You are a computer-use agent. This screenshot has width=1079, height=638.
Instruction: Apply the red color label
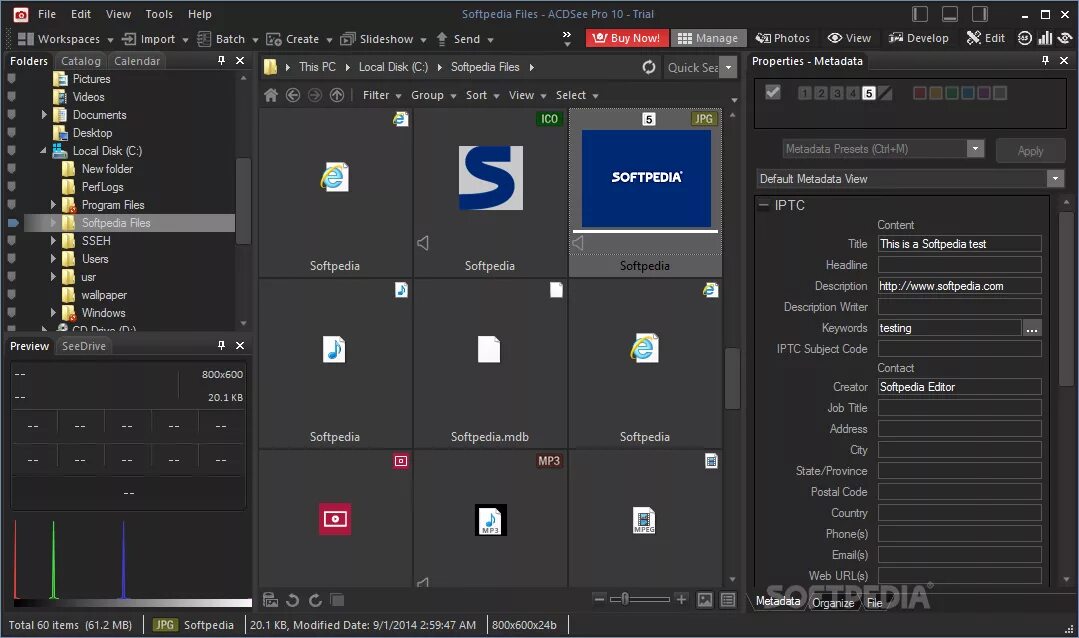919,93
